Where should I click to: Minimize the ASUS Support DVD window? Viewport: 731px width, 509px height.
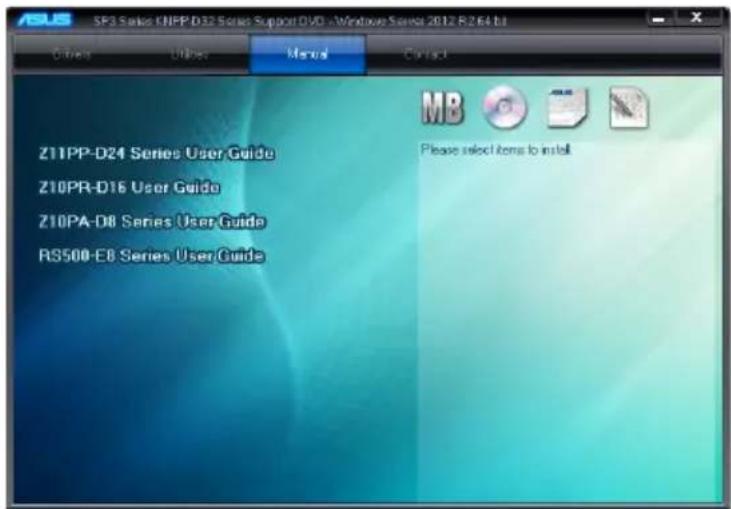pyautogui.click(x=659, y=19)
